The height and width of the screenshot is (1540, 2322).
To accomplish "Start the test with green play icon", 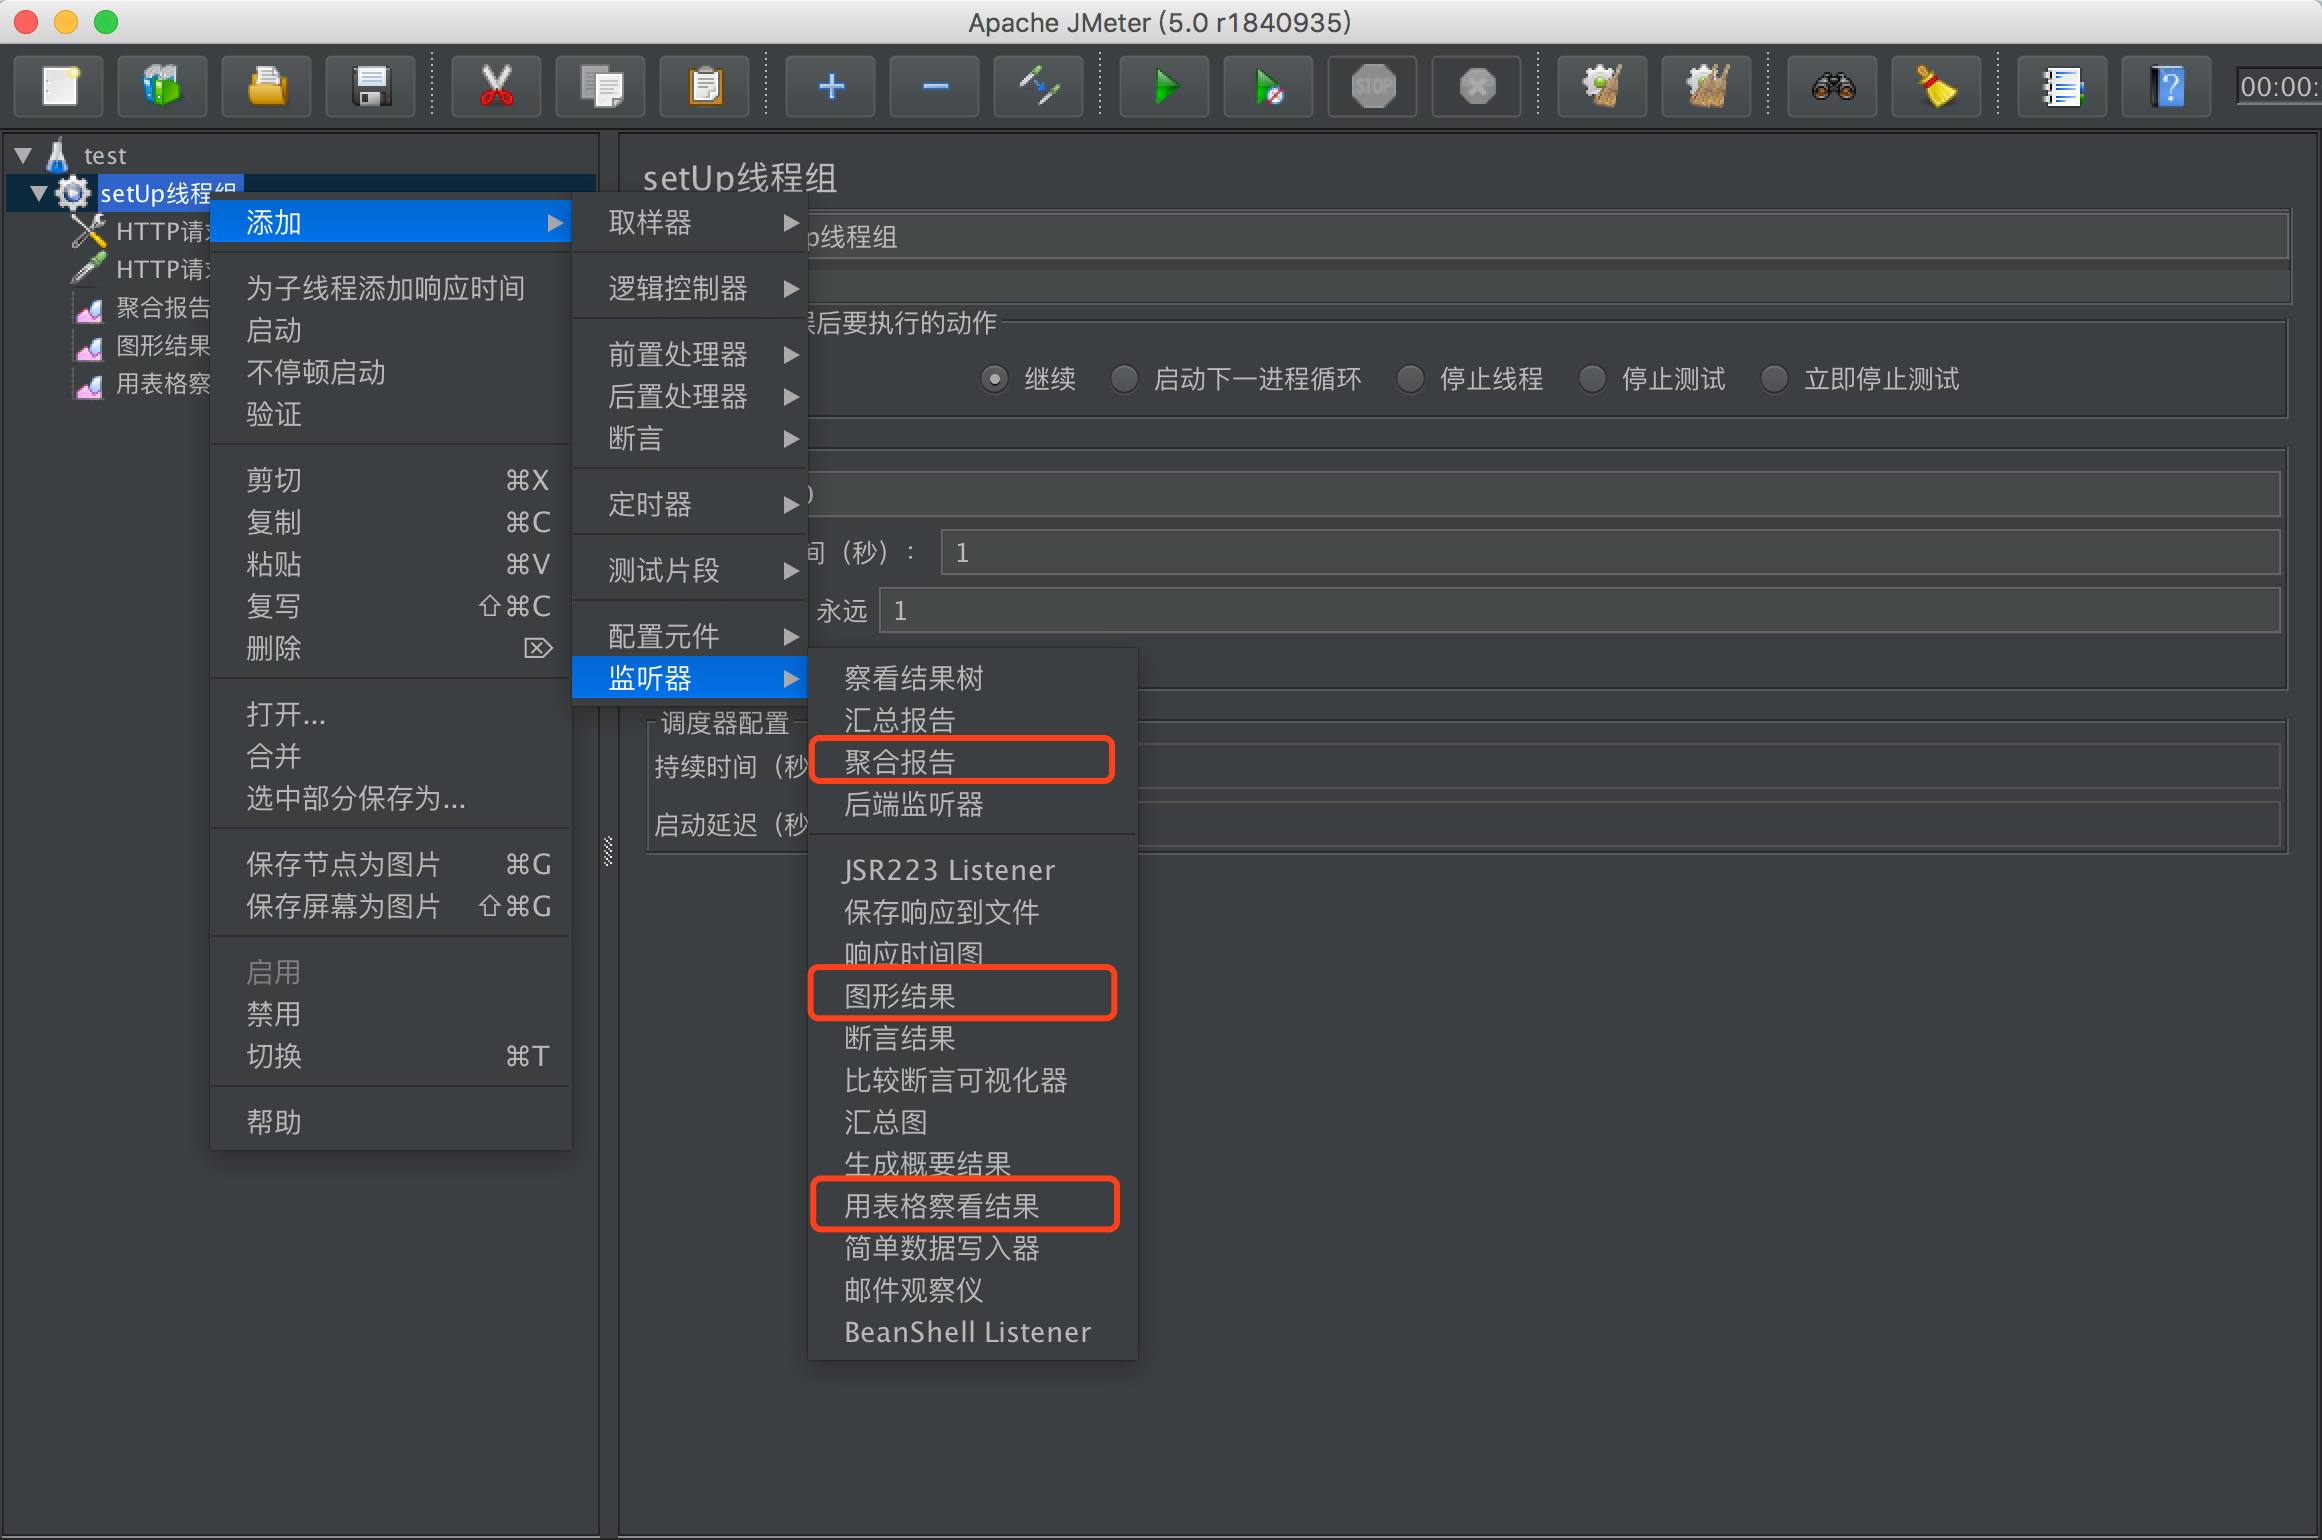I will (x=1165, y=86).
